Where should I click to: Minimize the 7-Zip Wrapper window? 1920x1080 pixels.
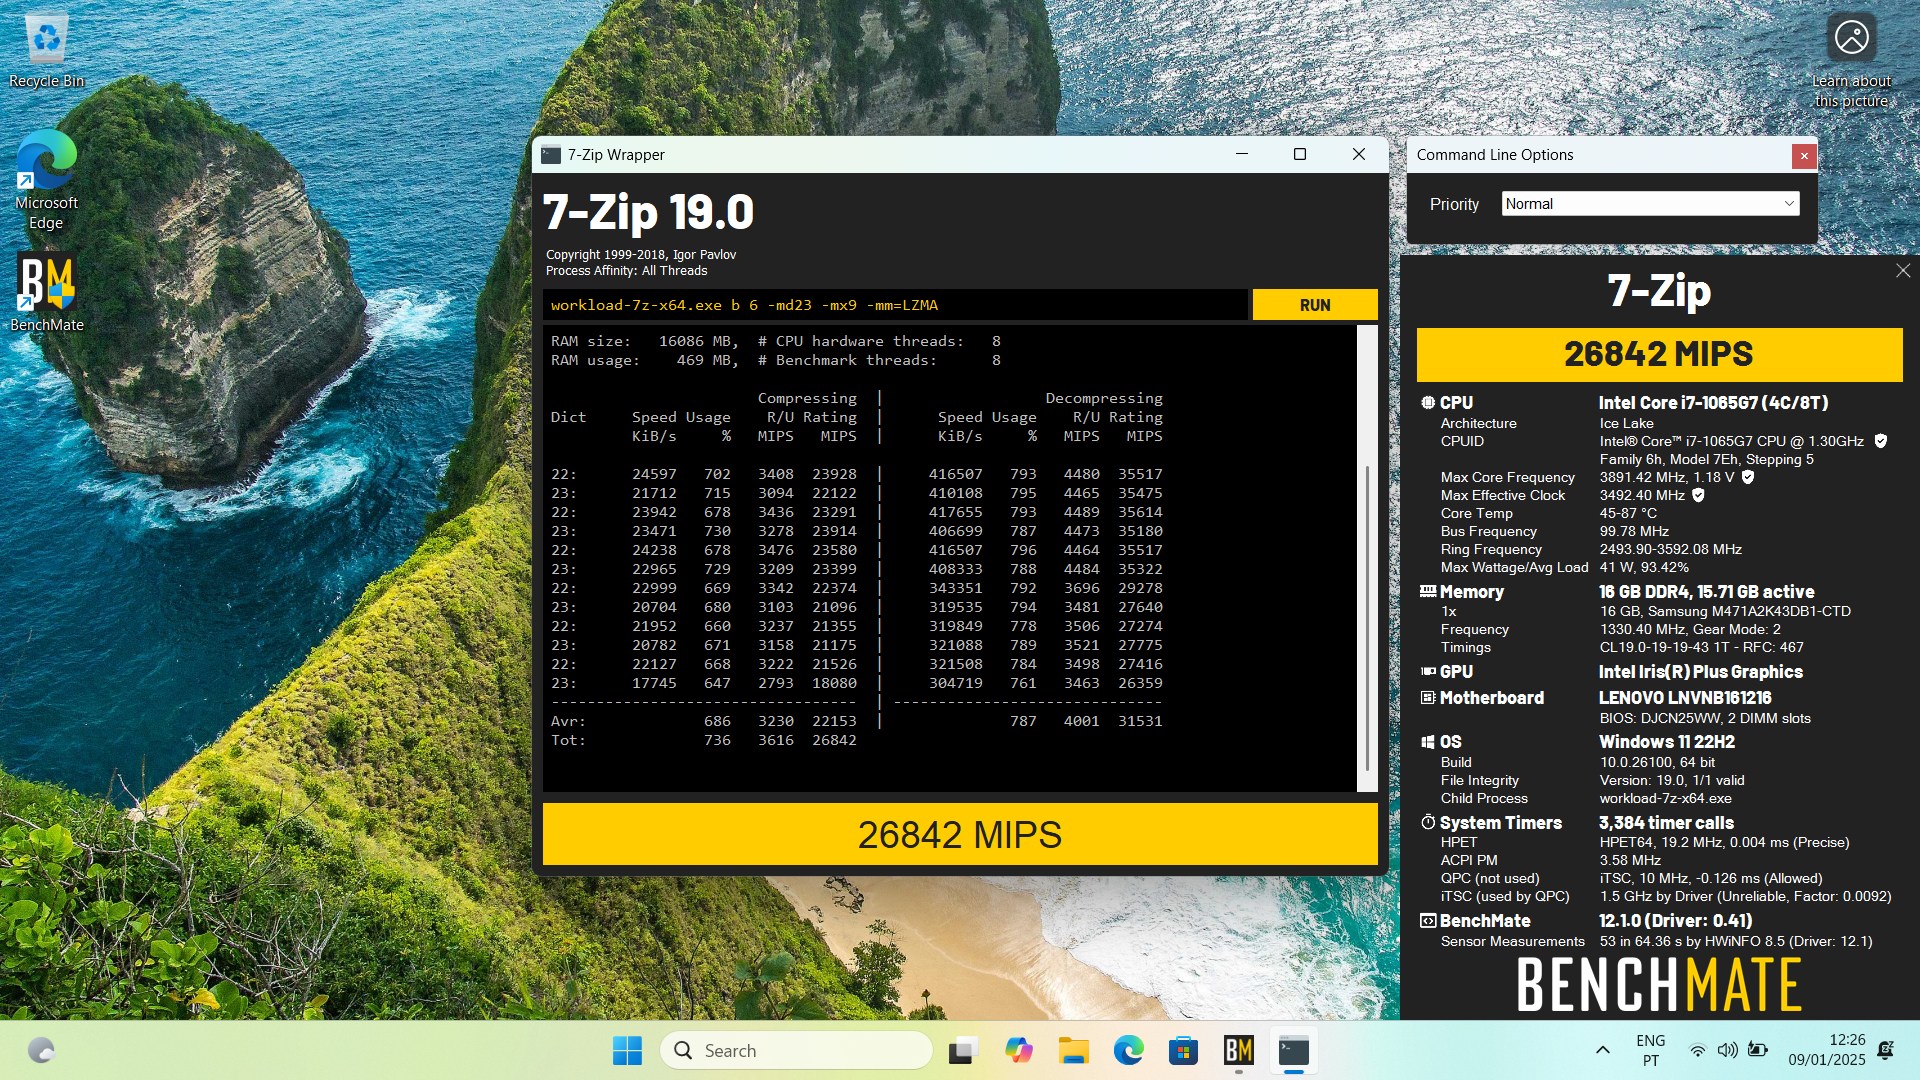click(x=1242, y=154)
